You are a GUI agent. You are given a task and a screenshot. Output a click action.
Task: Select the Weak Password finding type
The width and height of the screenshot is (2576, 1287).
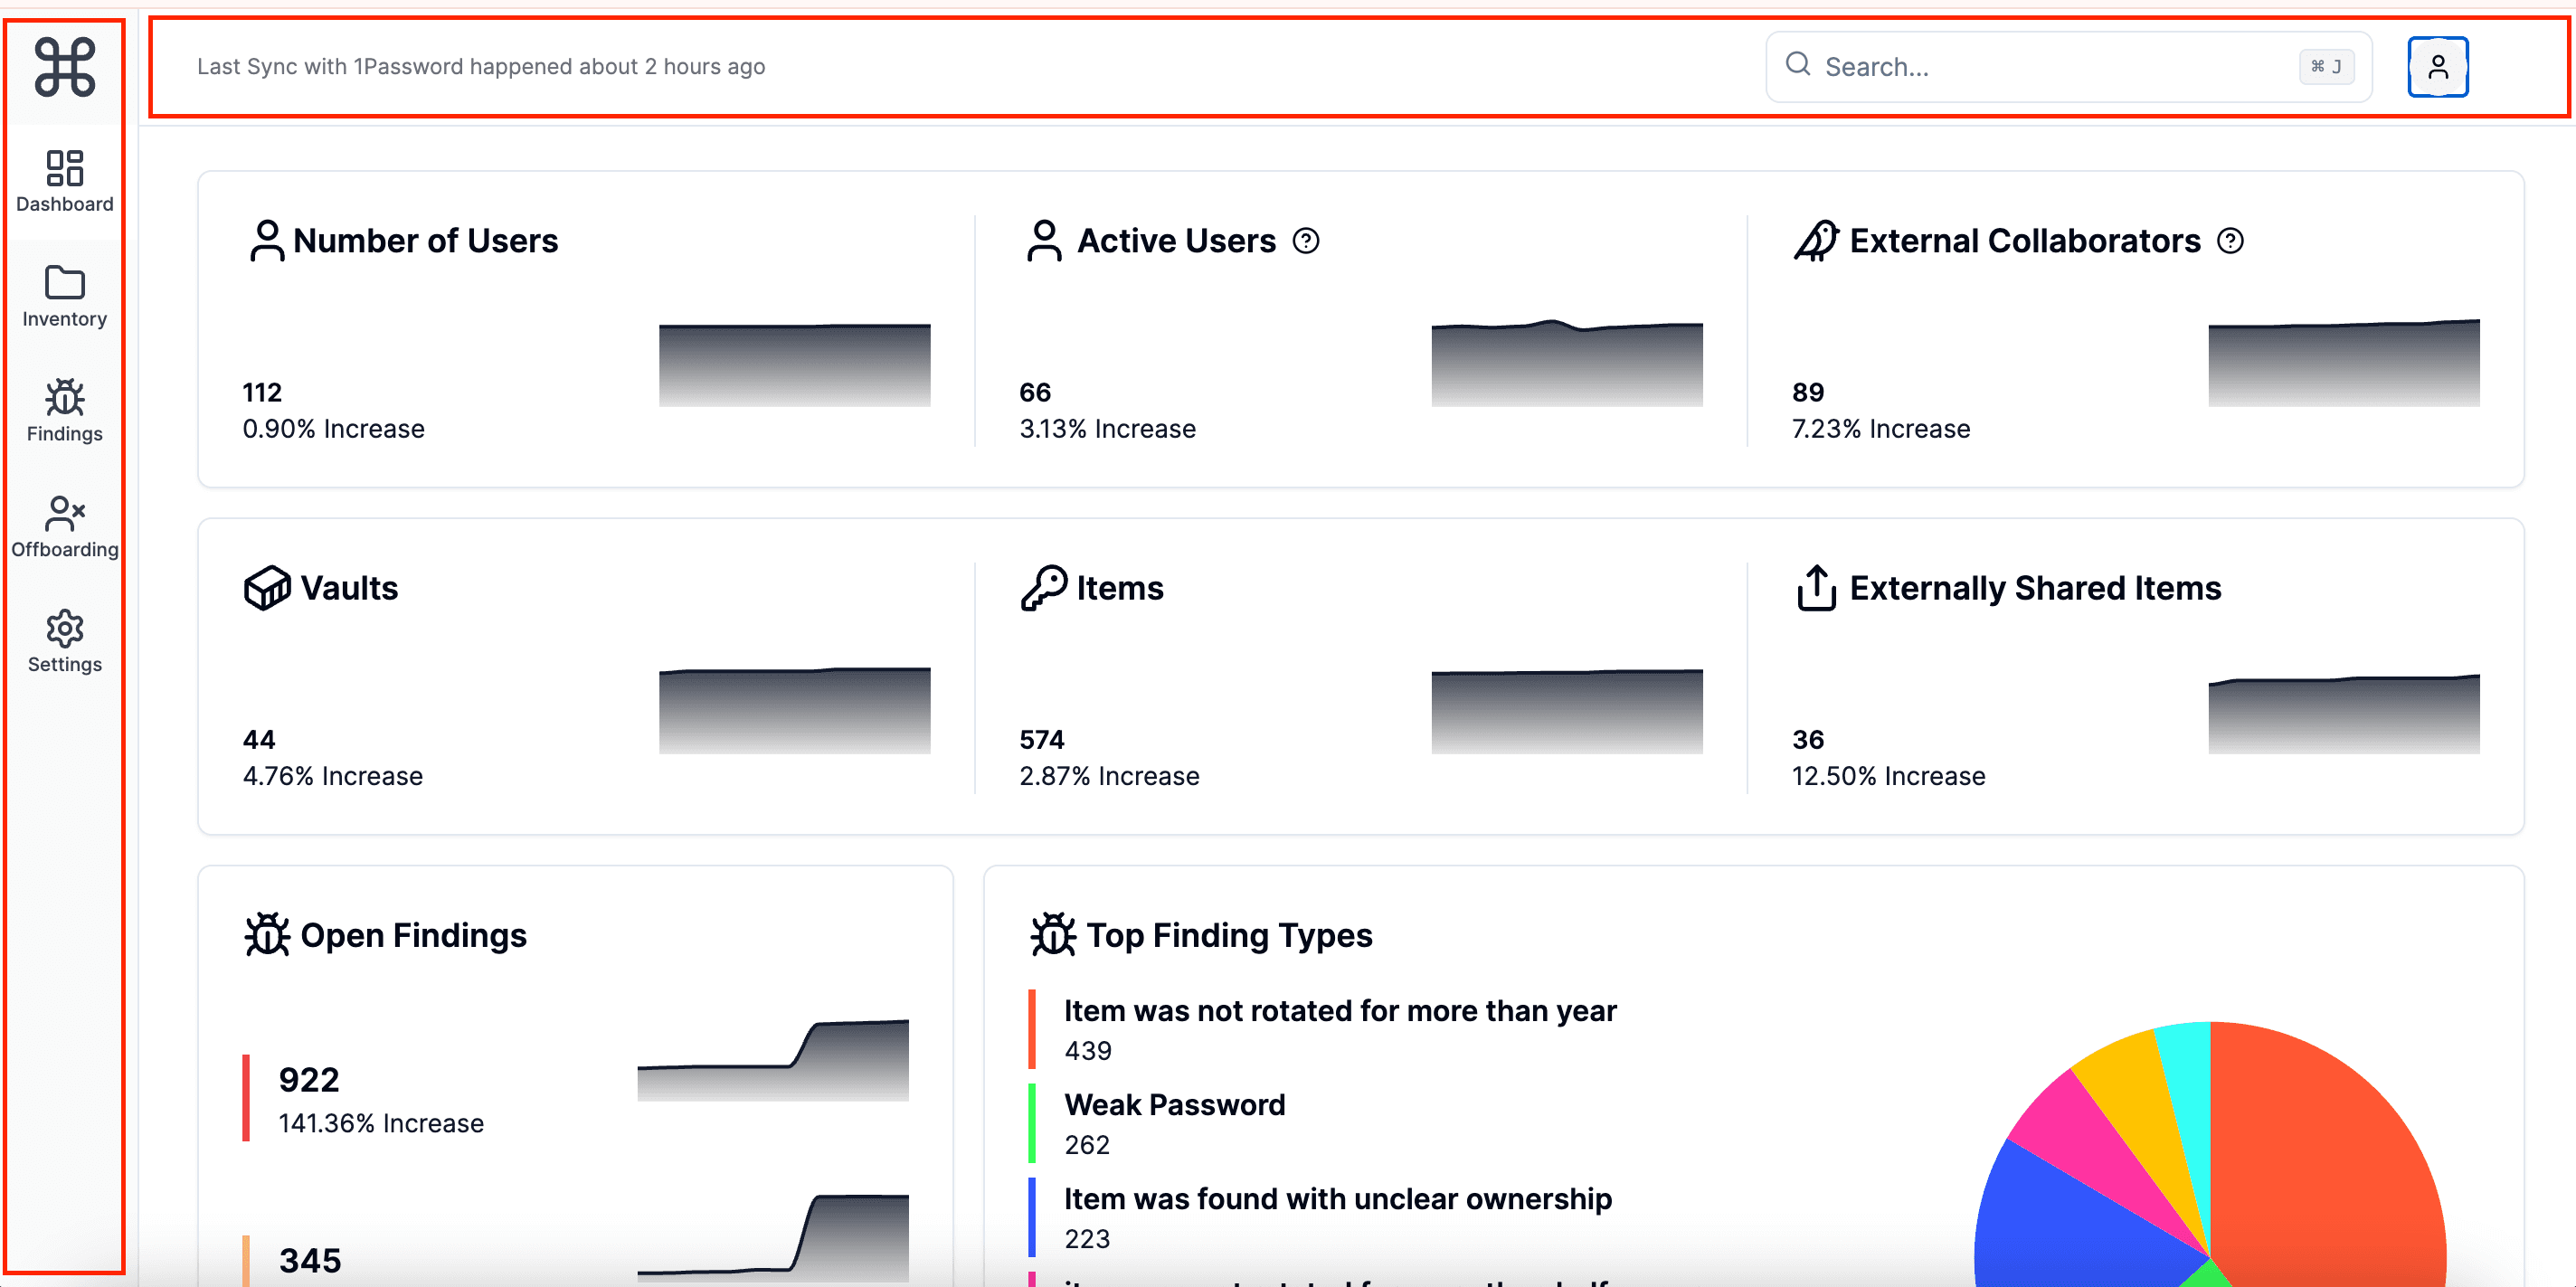click(1174, 1105)
